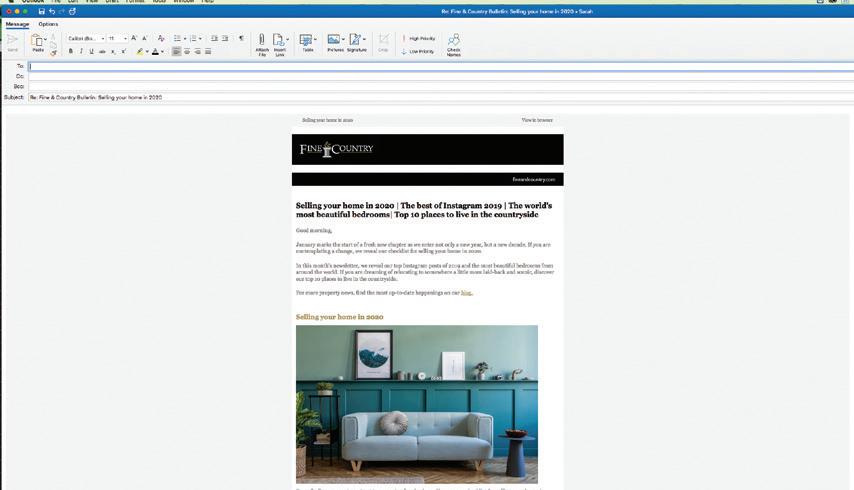Image resolution: width=854 pixels, height=490 pixels.
Task: Click the Format Painter brush icon
Action: (x=53, y=53)
